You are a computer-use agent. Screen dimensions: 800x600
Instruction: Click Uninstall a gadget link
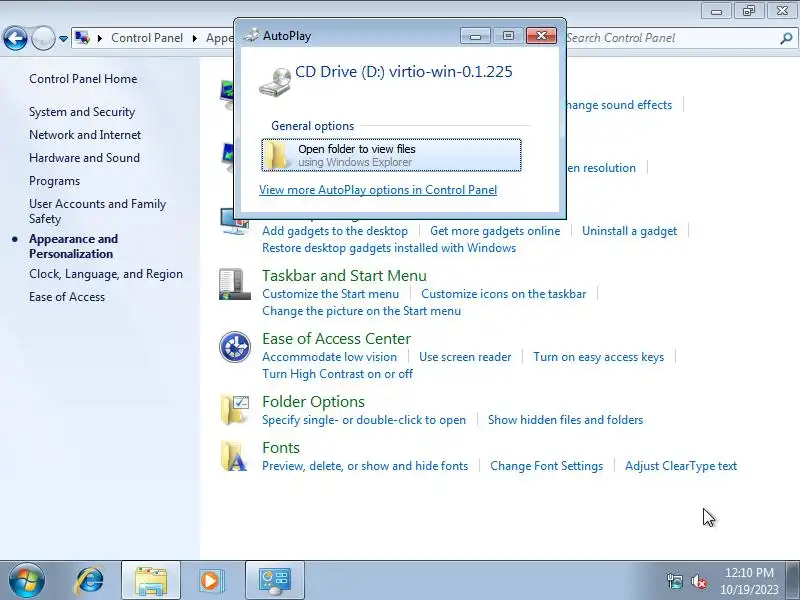630,231
